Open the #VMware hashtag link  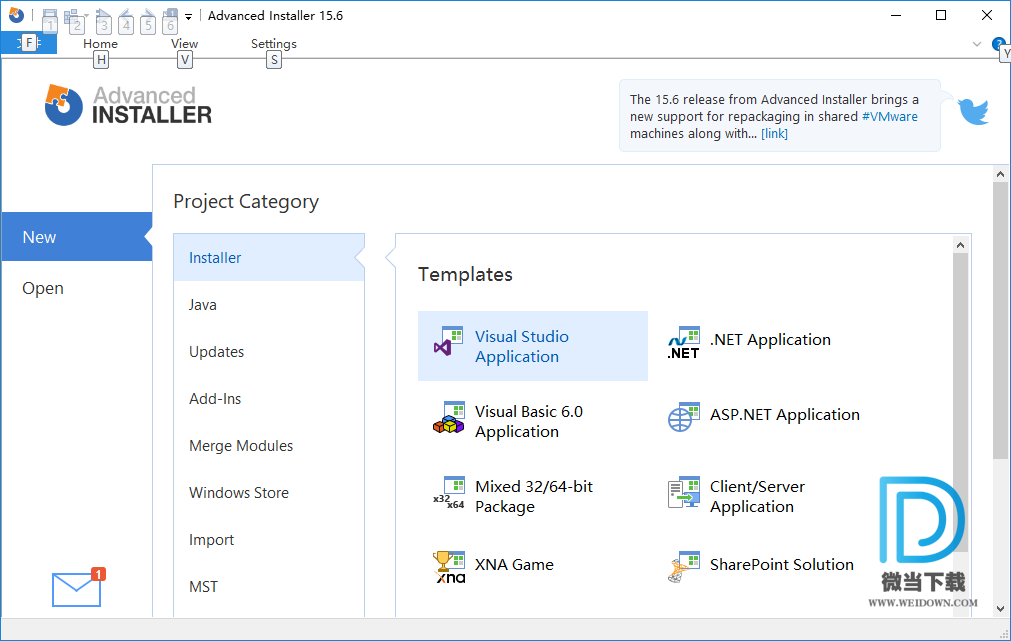[890, 117]
